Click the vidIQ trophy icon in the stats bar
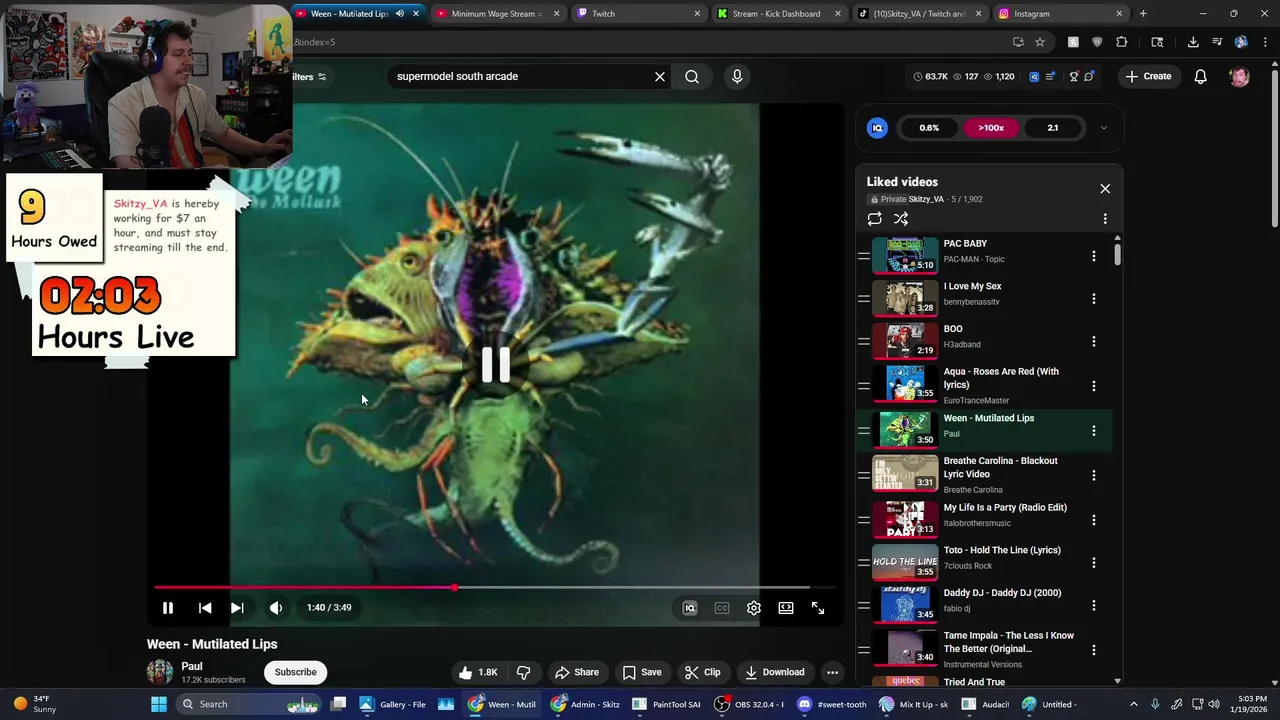This screenshot has height=720, width=1280. click(1074, 77)
